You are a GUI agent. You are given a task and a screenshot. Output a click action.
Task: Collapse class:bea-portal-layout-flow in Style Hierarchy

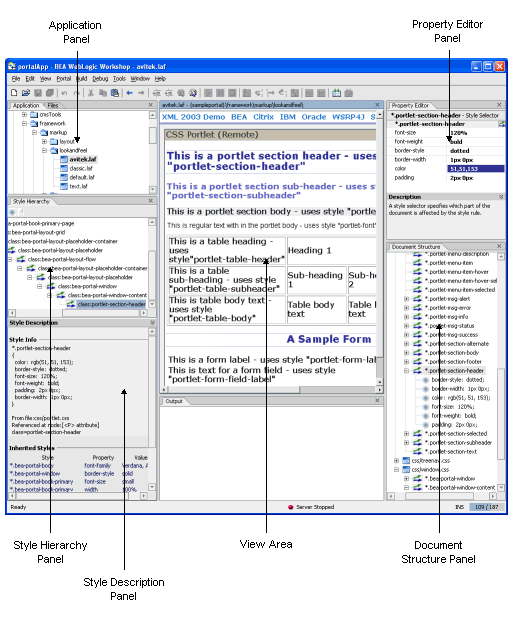coord(10,259)
